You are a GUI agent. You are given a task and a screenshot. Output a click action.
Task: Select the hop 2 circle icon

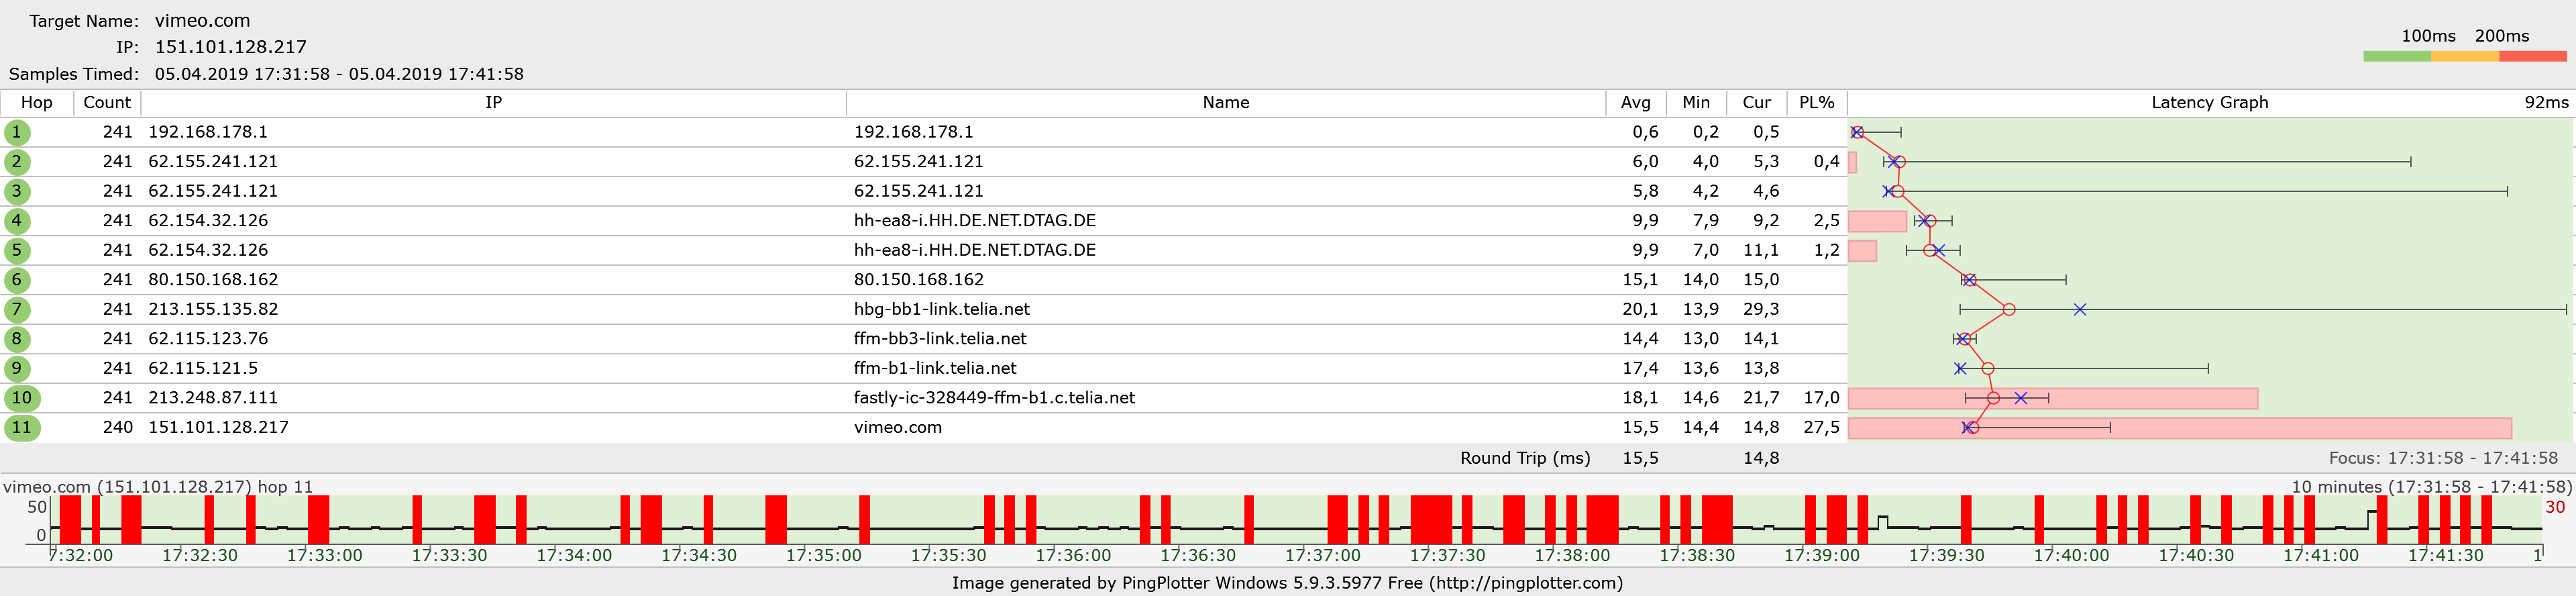click(x=17, y=162)
